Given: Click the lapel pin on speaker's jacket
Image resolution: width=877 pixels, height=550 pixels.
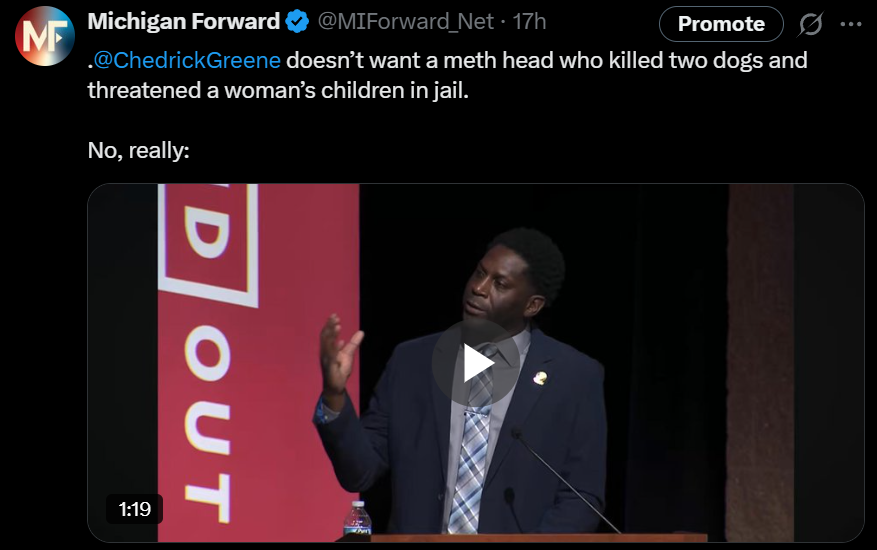Looking at the screenshot, I should tap(540, 379).
